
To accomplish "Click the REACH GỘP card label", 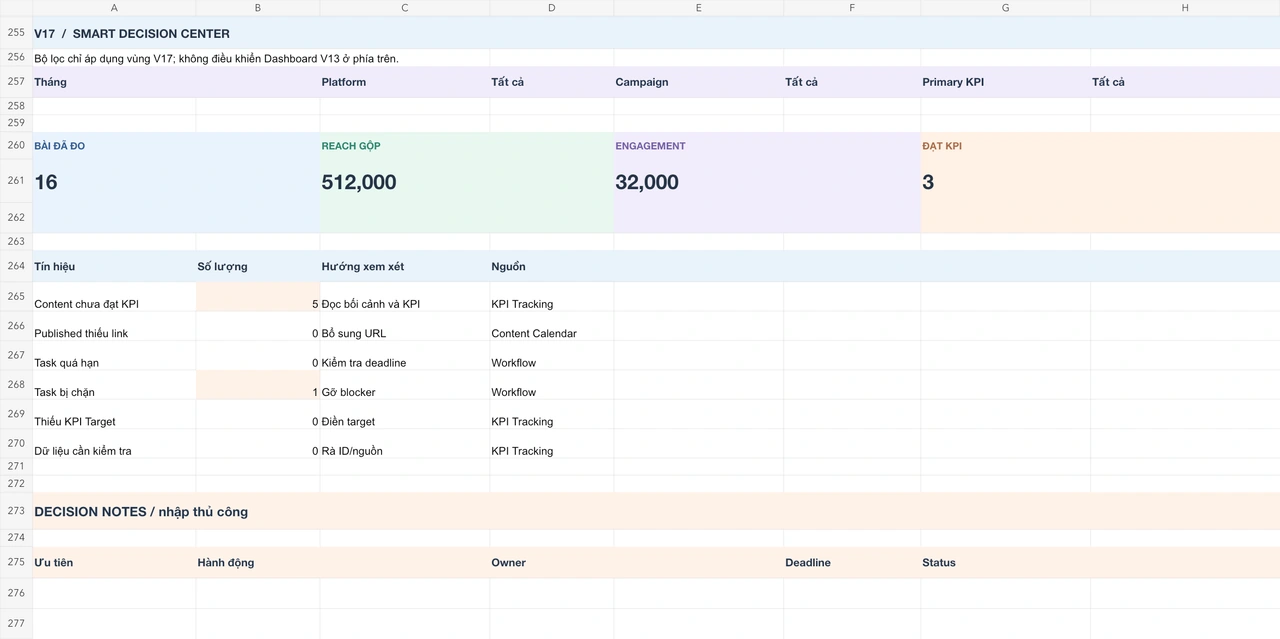I will click(x=351, y=146).
